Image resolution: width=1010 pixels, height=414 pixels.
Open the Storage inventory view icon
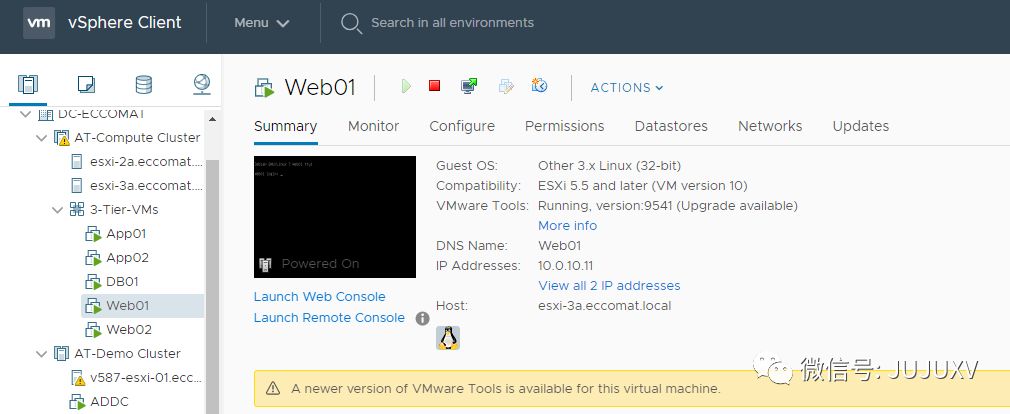coord(144,84)
